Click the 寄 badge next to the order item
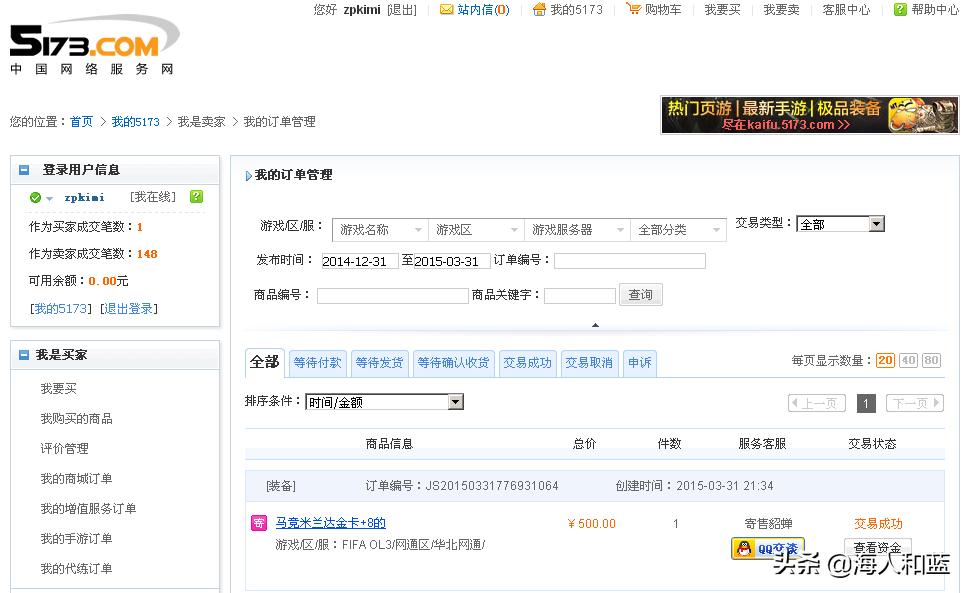 (x=258, y=522)
